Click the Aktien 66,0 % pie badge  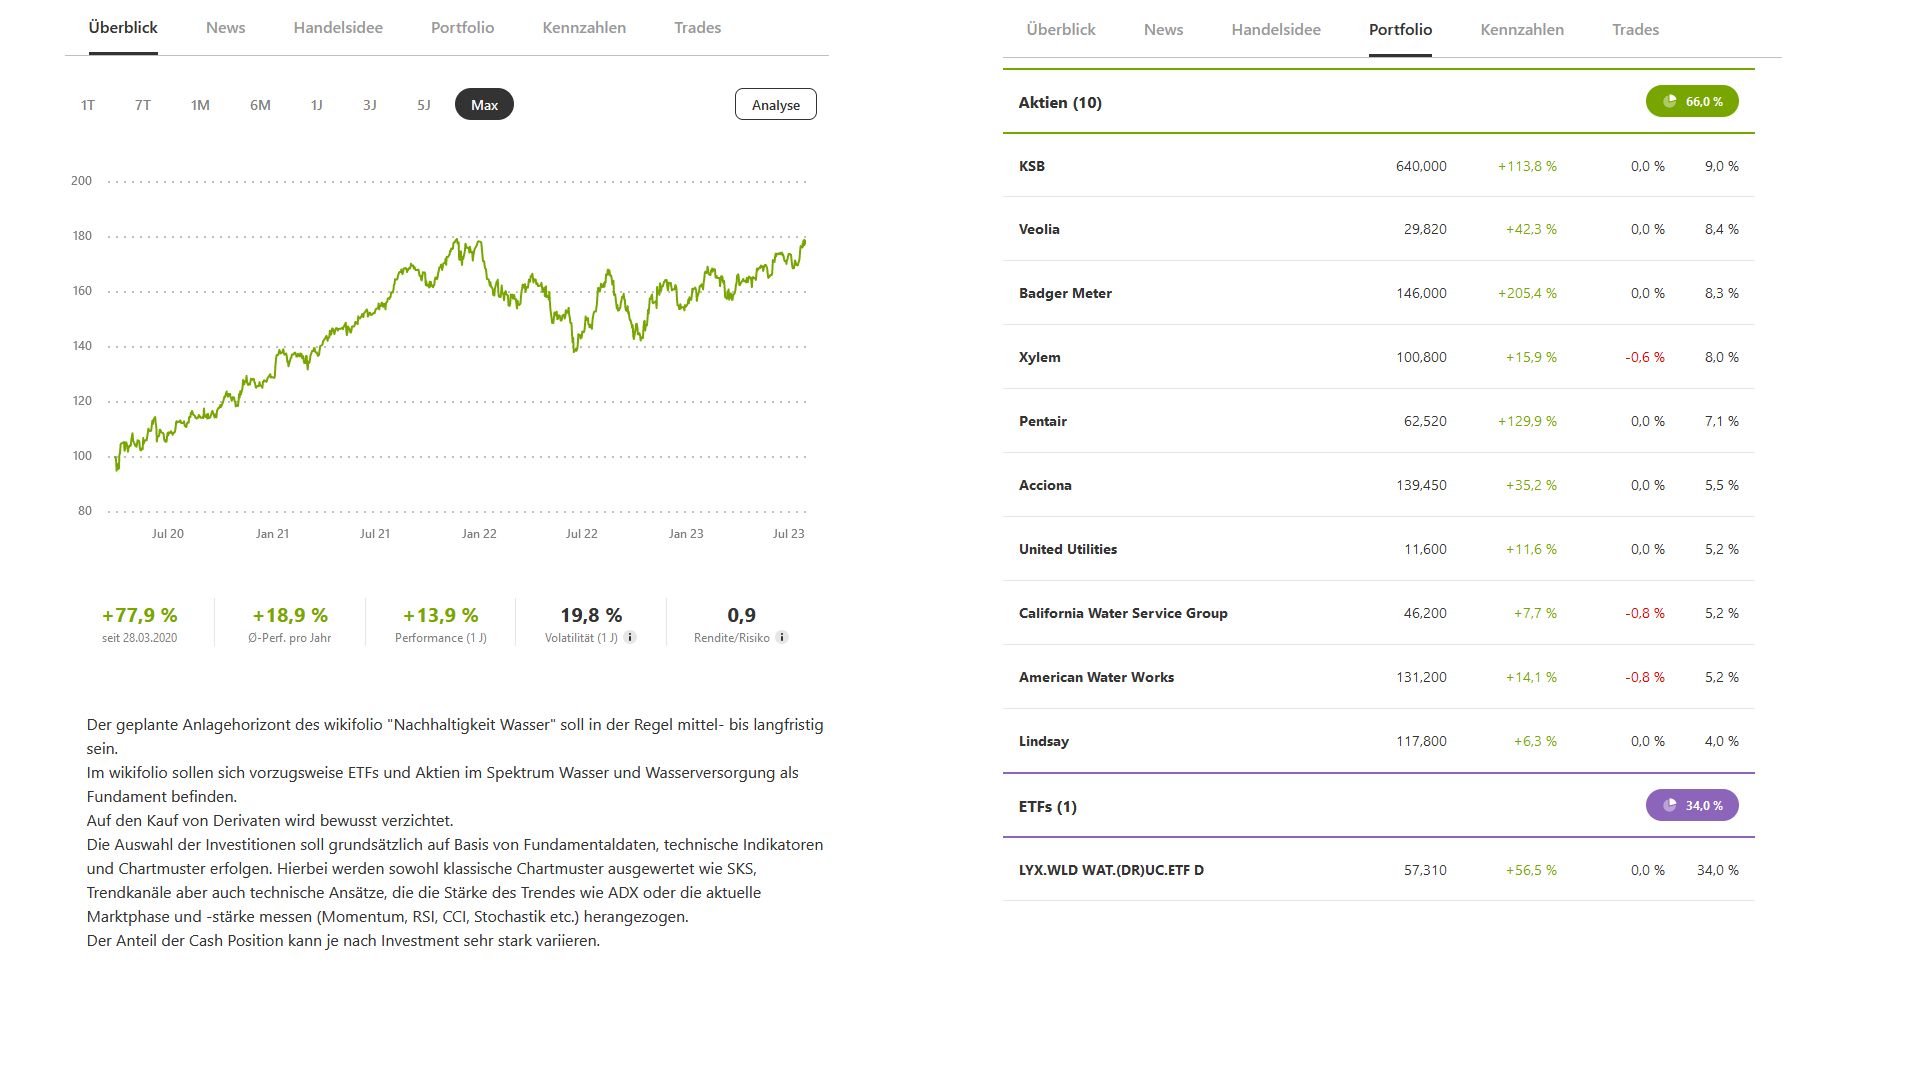coord(1691,102)
